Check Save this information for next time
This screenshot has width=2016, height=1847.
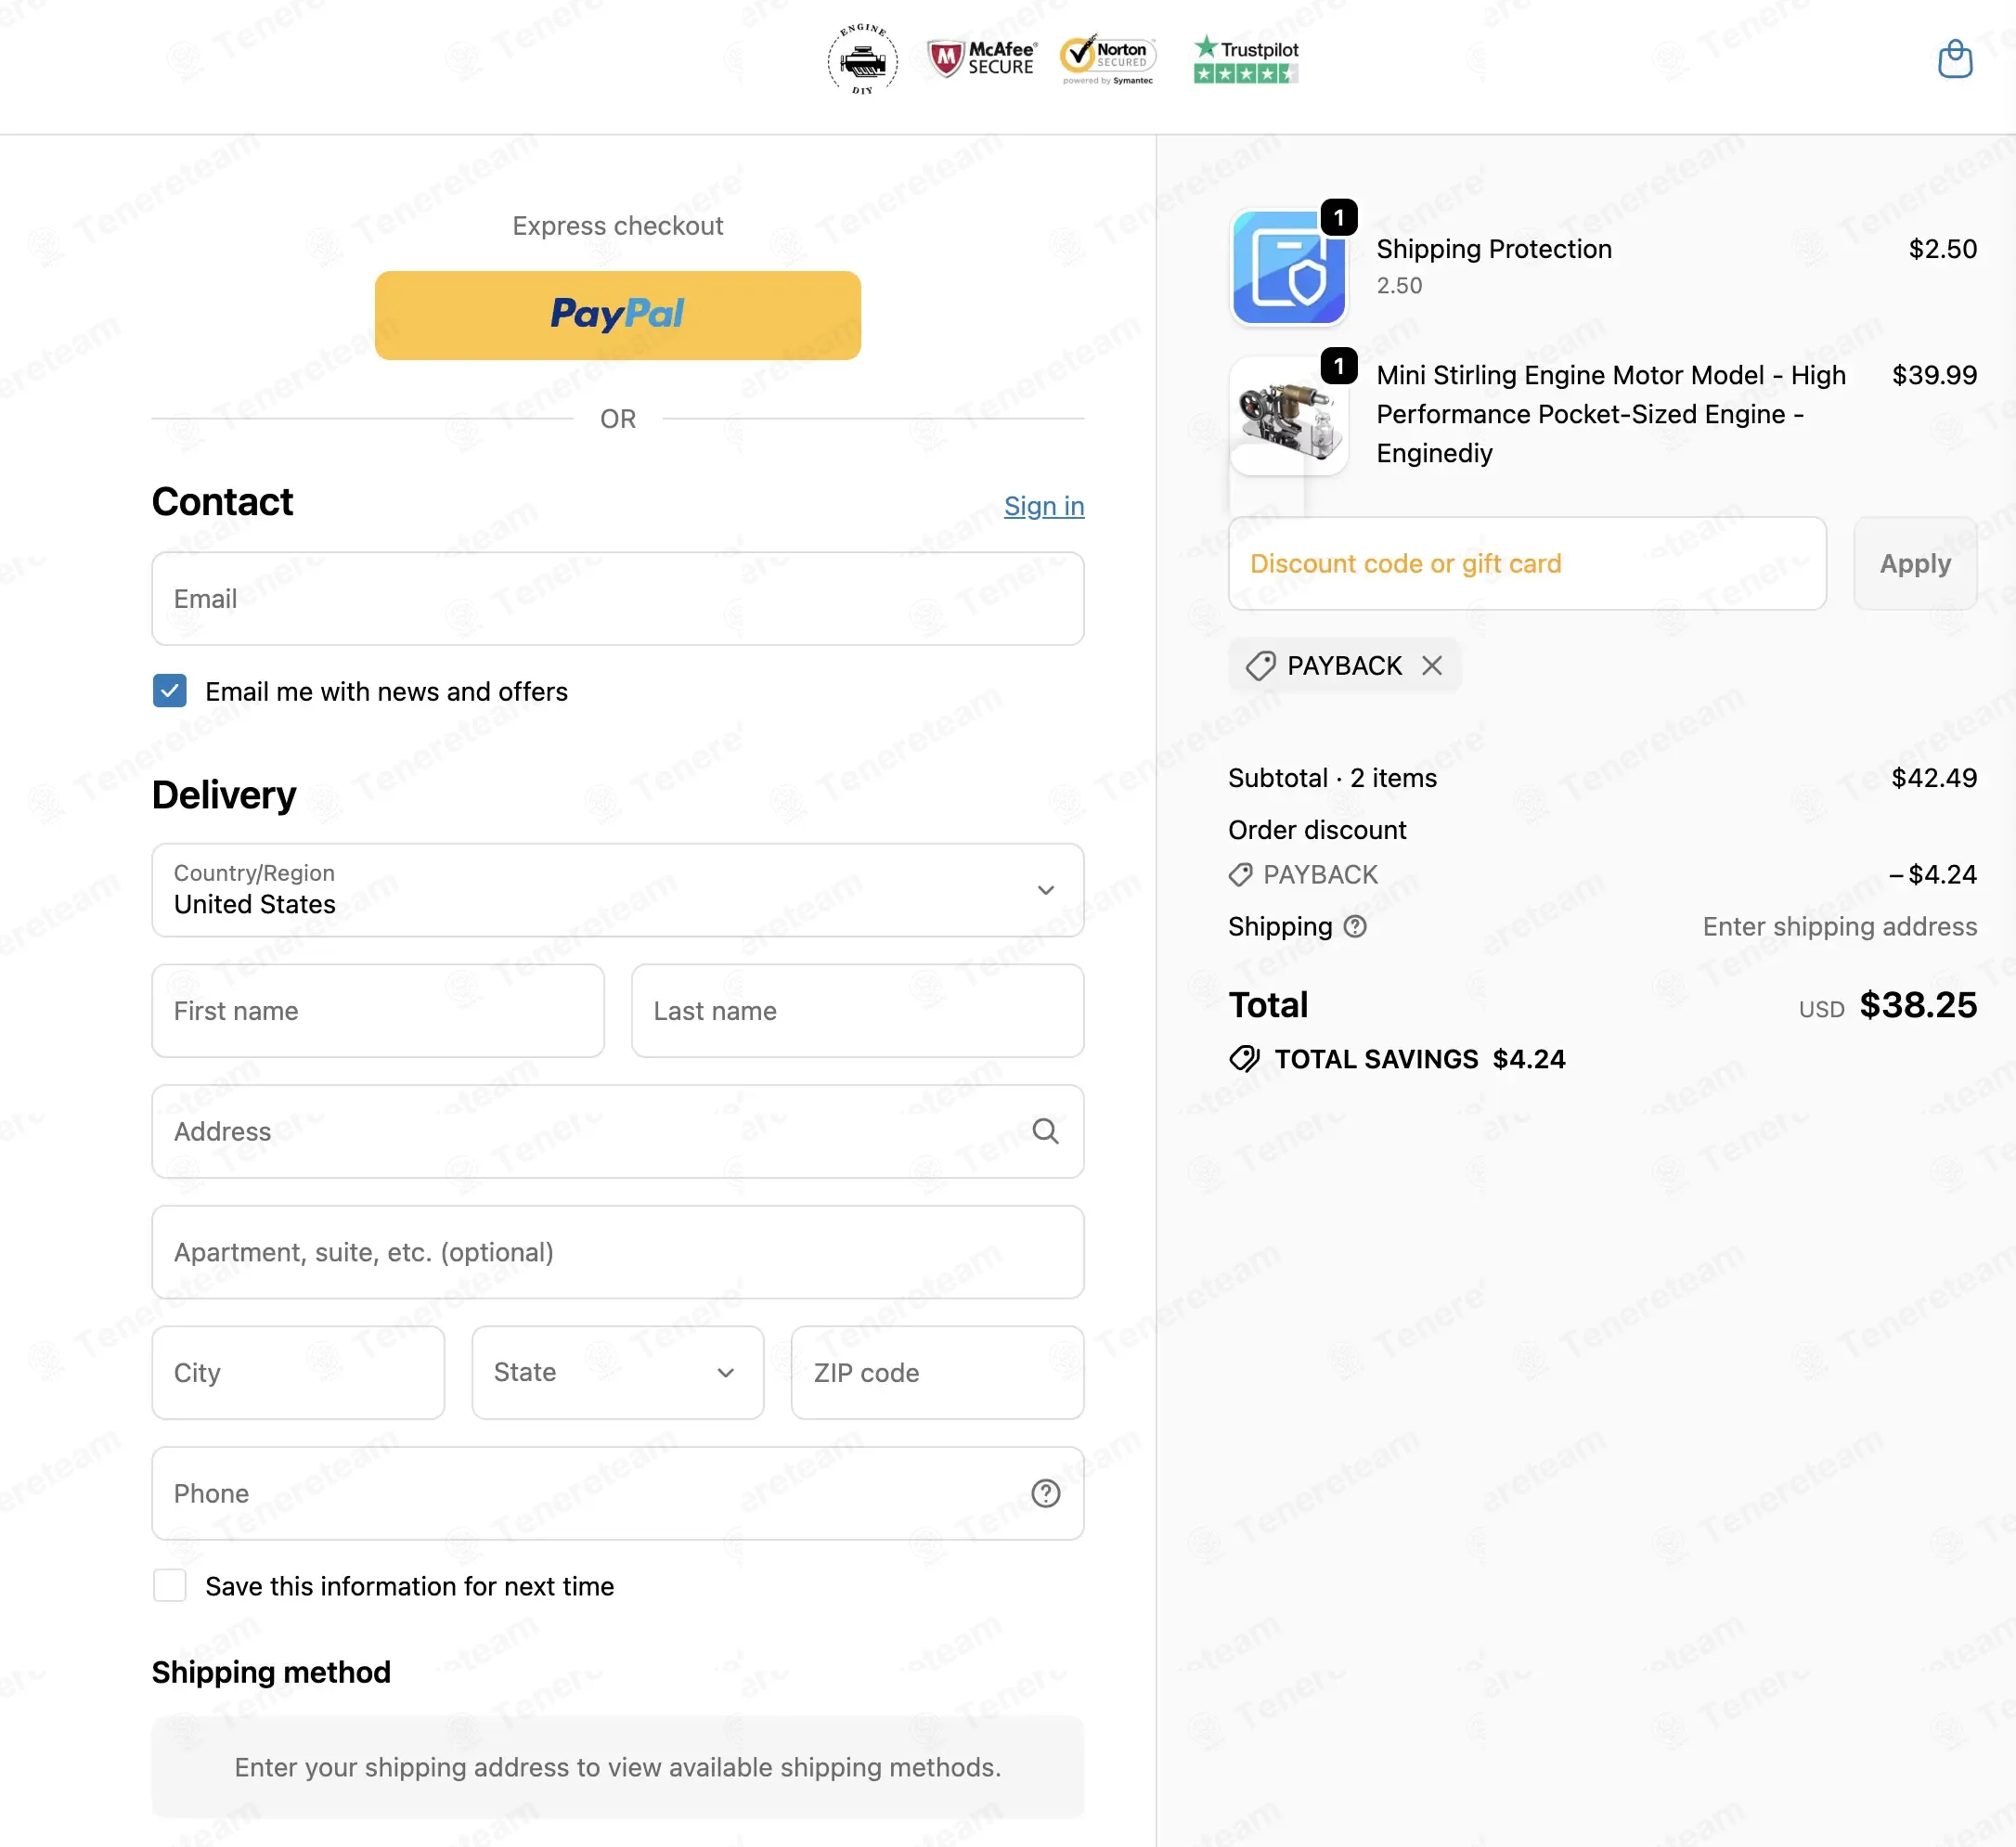point(170,1586)
